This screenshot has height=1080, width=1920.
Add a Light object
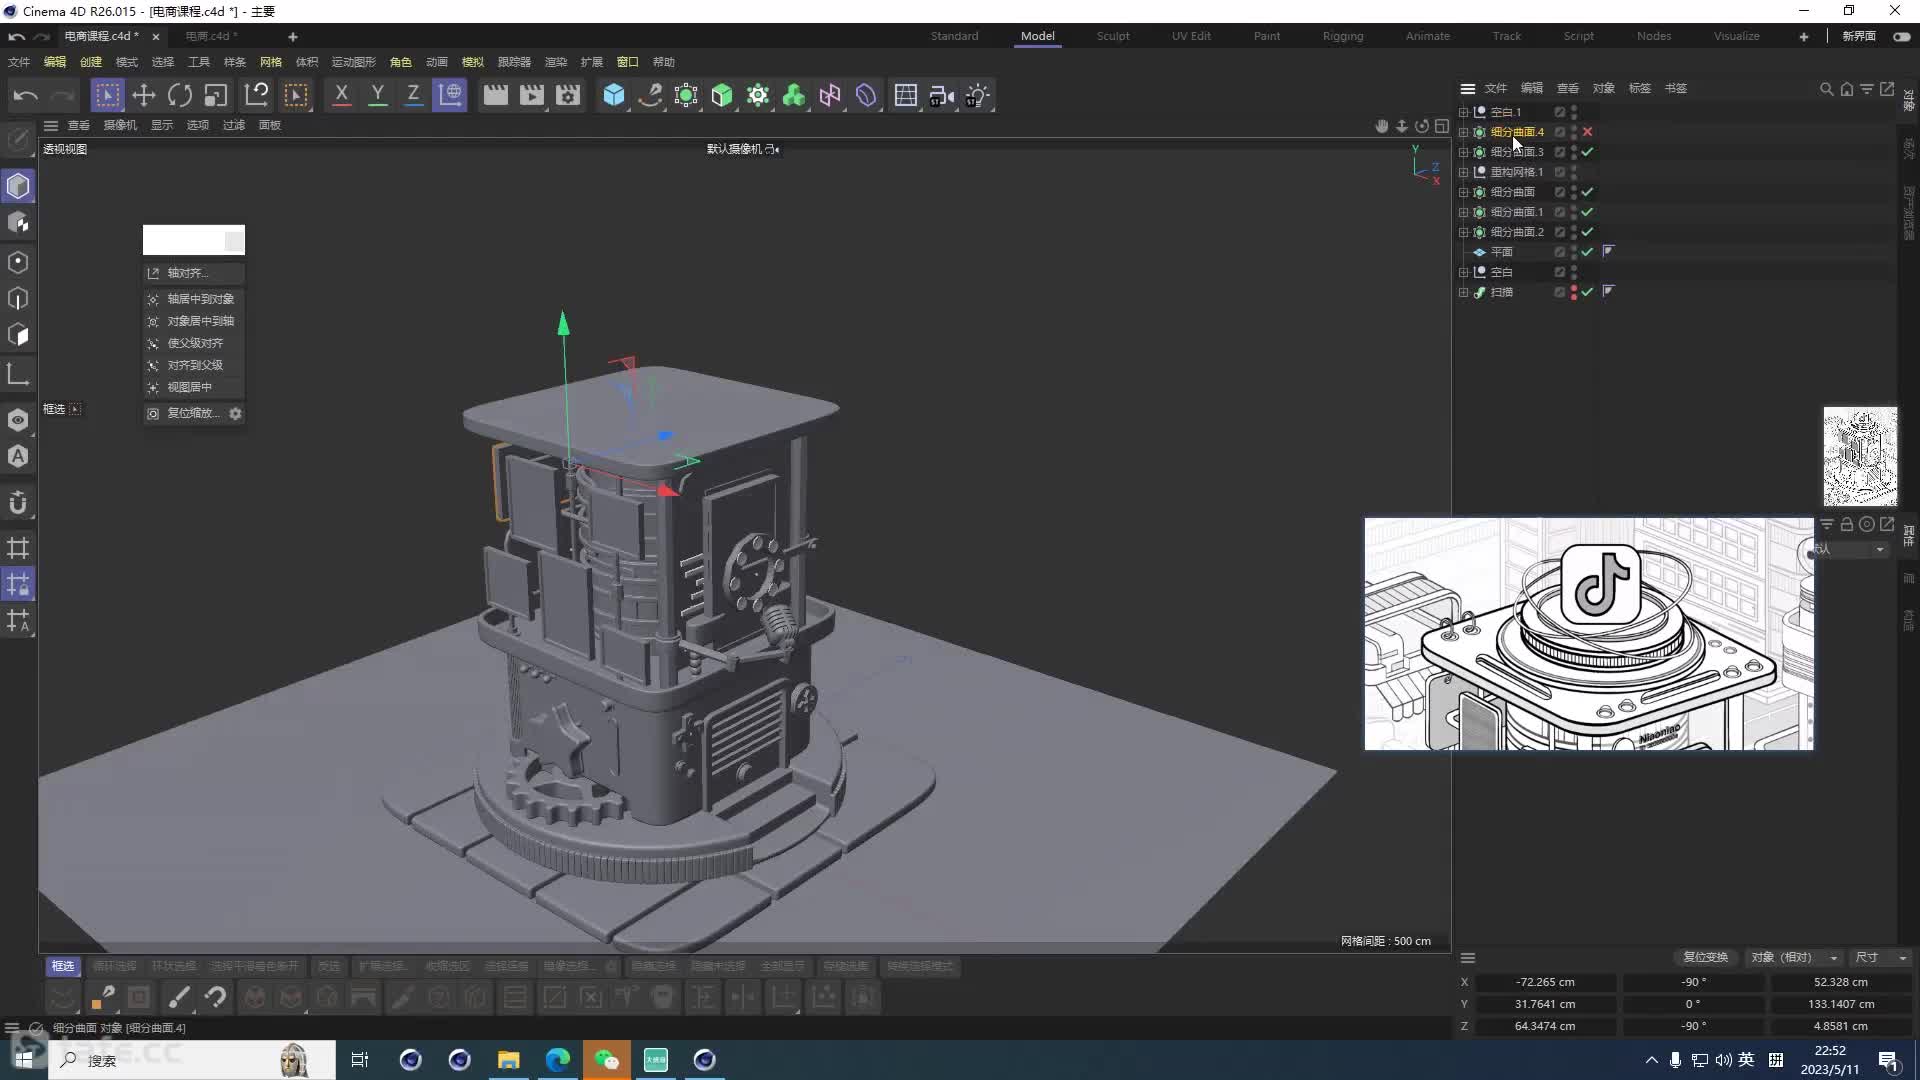978,95
